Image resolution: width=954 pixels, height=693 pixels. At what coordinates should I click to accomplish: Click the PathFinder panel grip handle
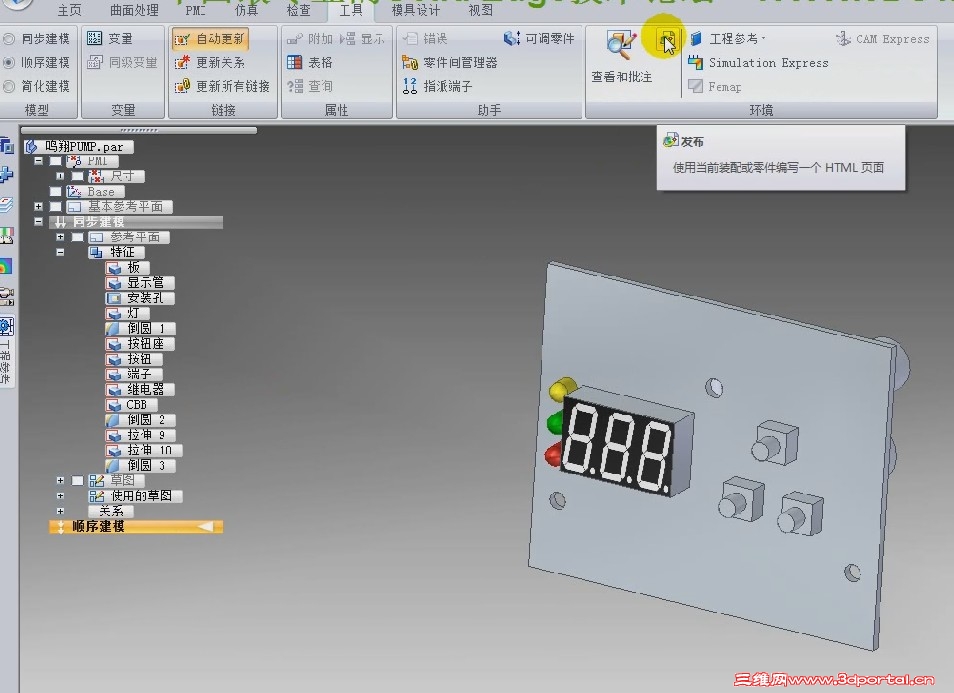139,130
